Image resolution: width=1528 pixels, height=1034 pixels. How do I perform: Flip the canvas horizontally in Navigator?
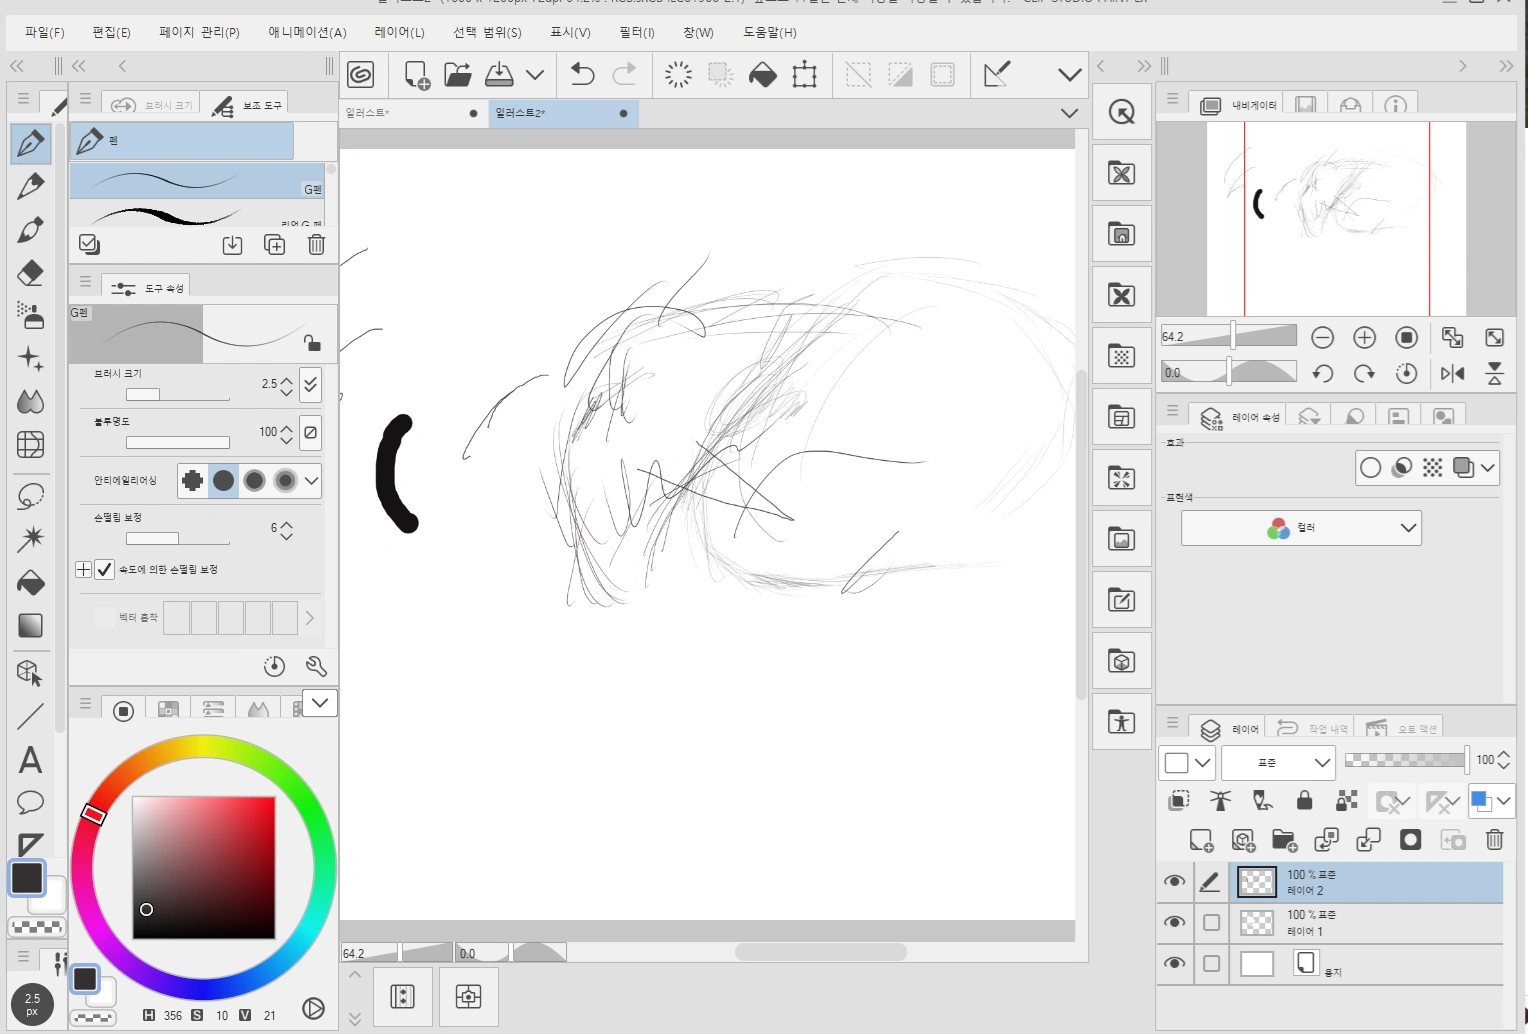1452,373
